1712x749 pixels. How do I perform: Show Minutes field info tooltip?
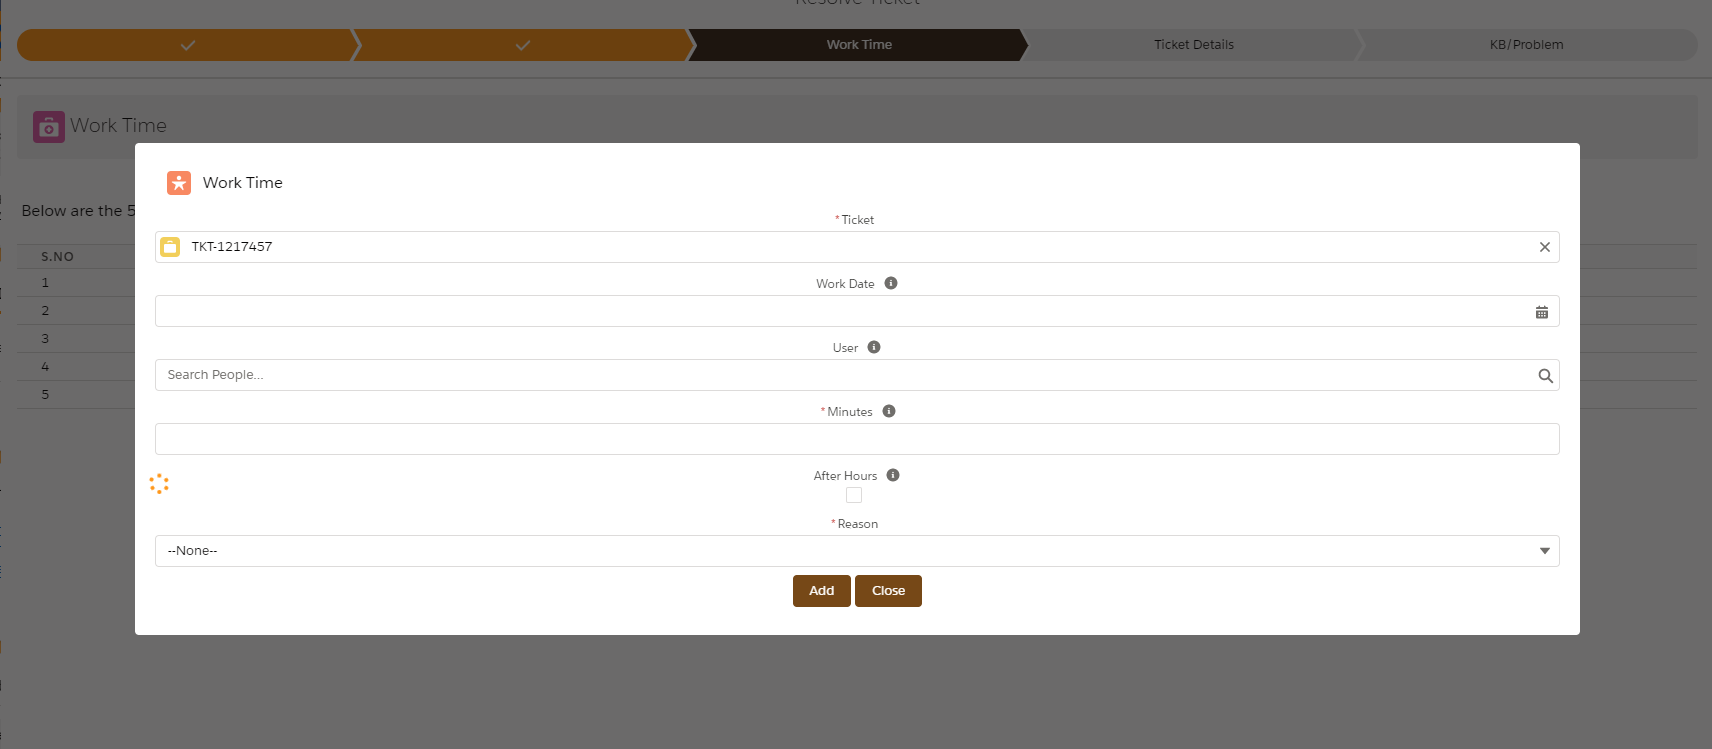889,411
